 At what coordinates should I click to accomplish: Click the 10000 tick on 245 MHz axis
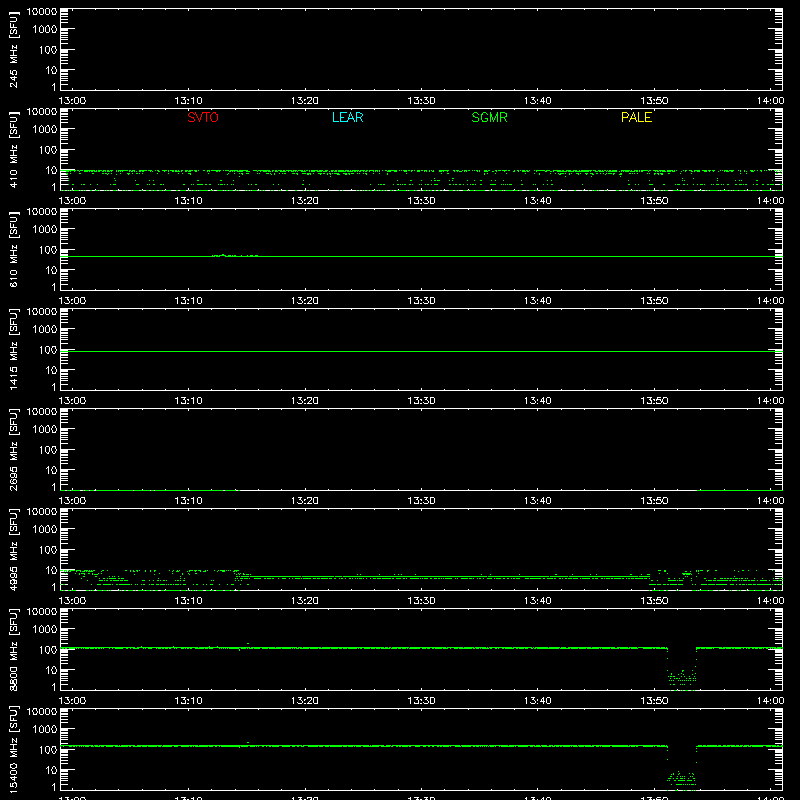(42, 12)
